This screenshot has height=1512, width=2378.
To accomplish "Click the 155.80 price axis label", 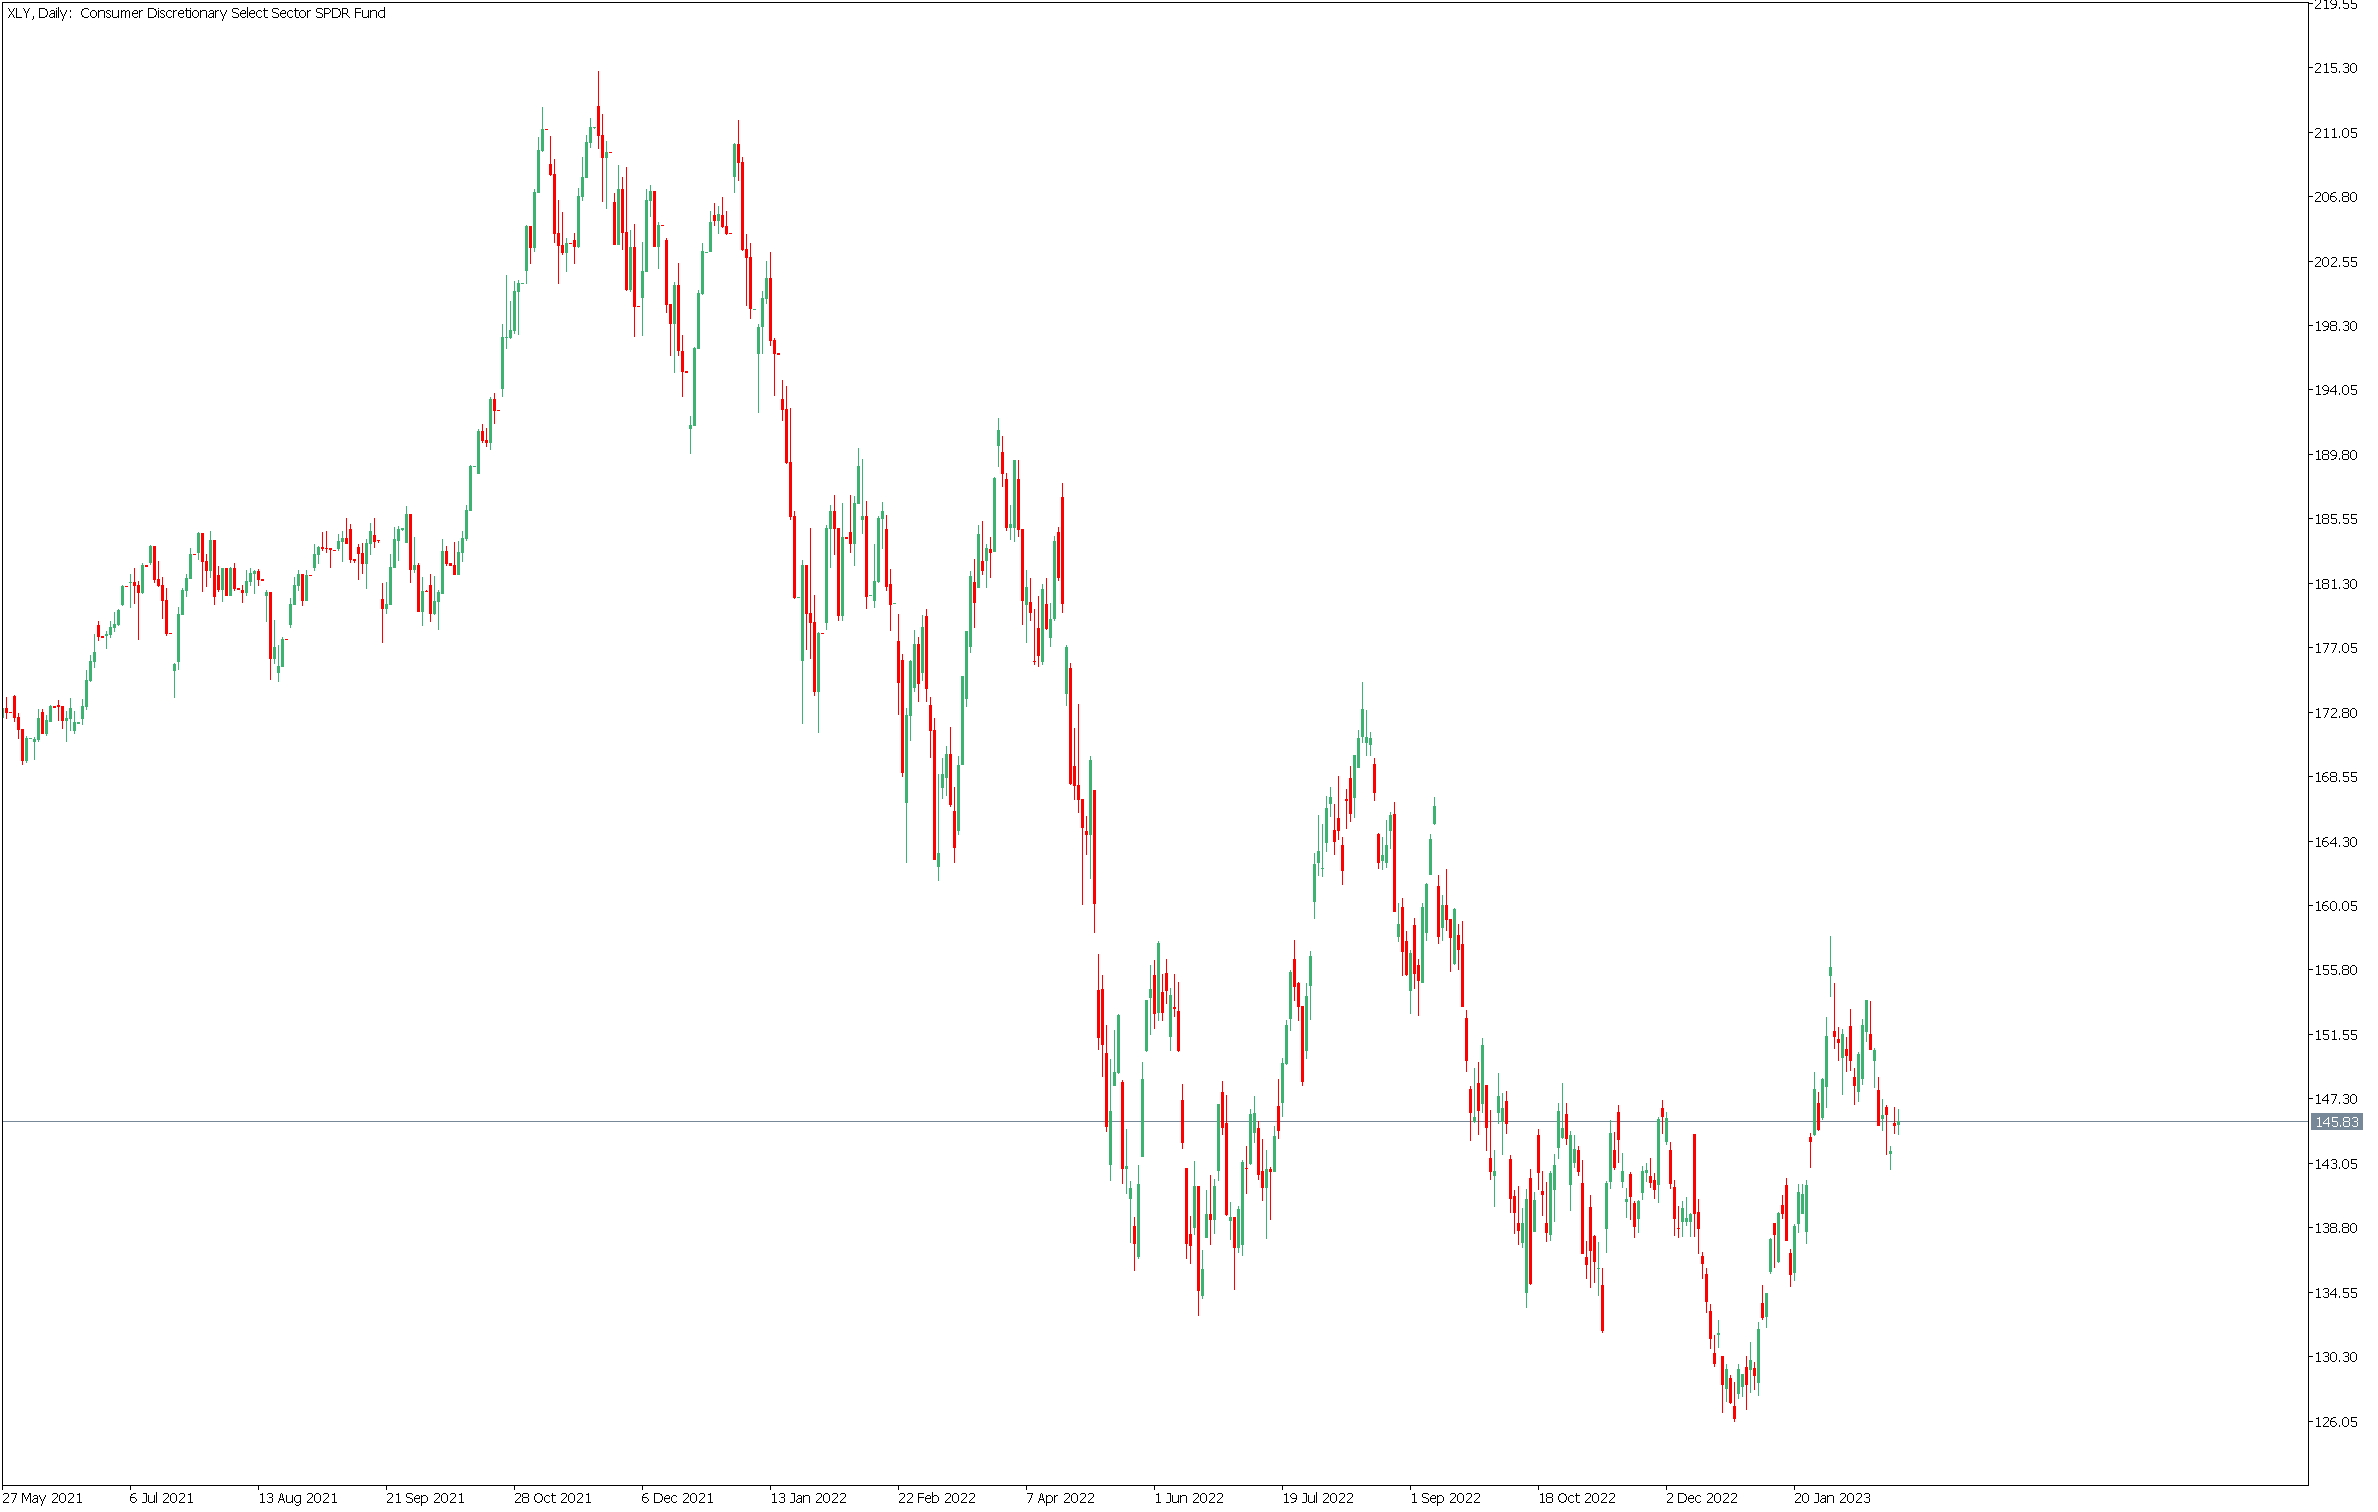I will point(2337,970).
